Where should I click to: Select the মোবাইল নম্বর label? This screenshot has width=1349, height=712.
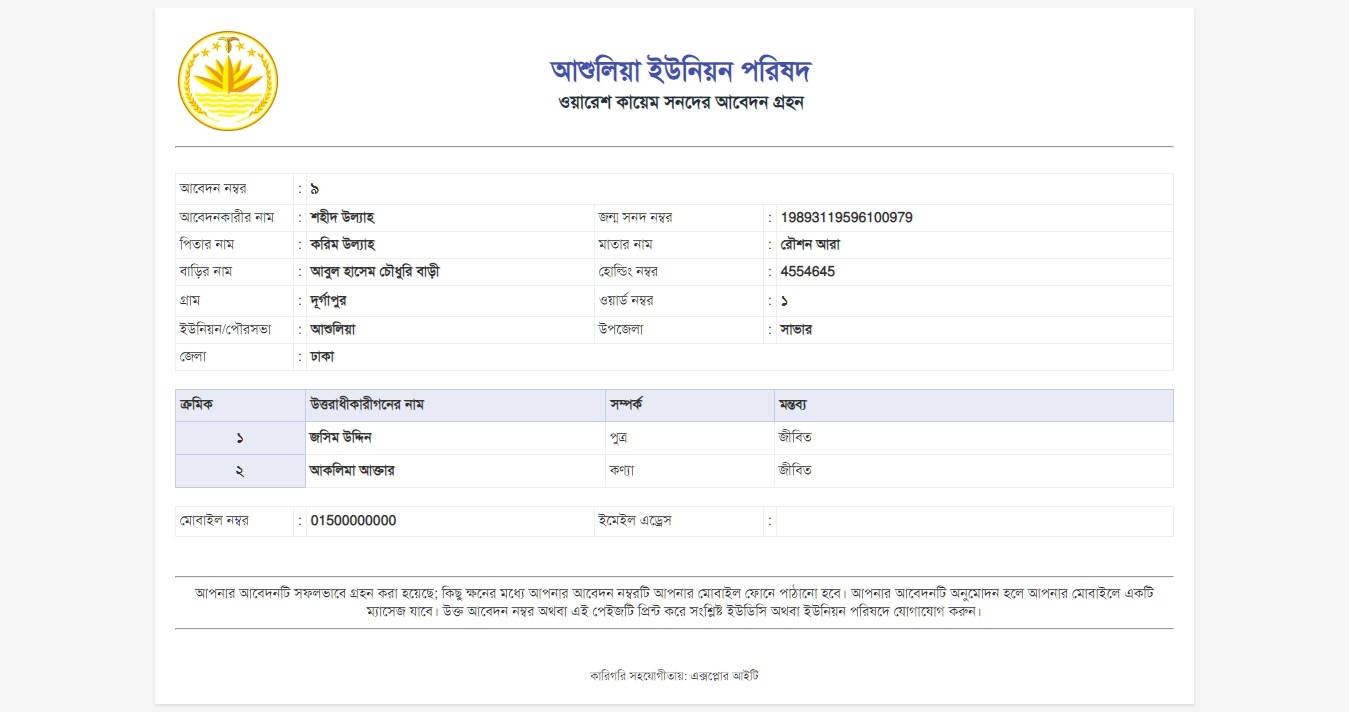click(x=215, y=521)
